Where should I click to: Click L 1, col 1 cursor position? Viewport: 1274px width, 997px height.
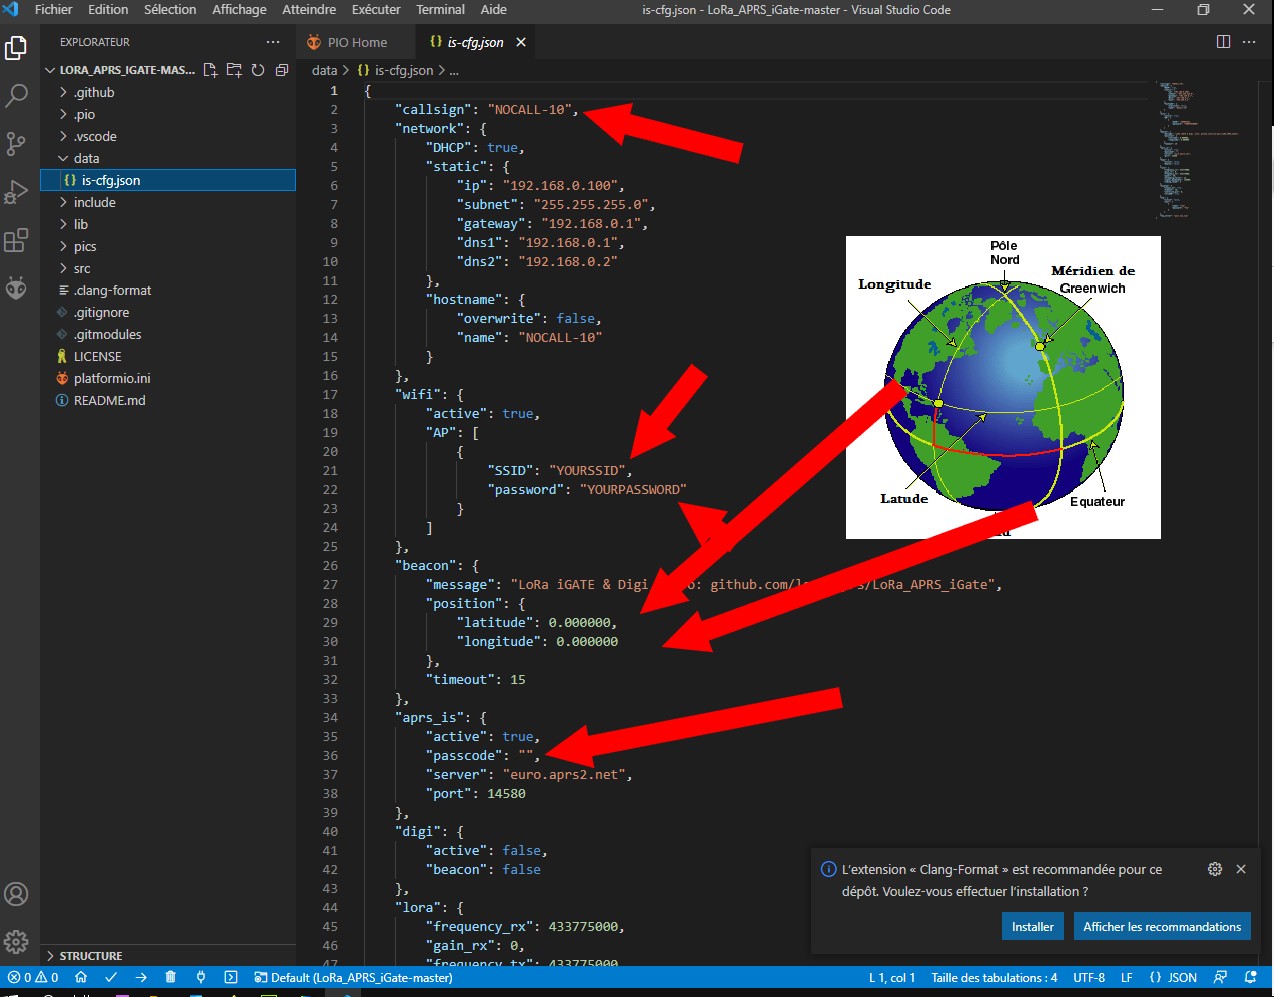click(892, 977)
